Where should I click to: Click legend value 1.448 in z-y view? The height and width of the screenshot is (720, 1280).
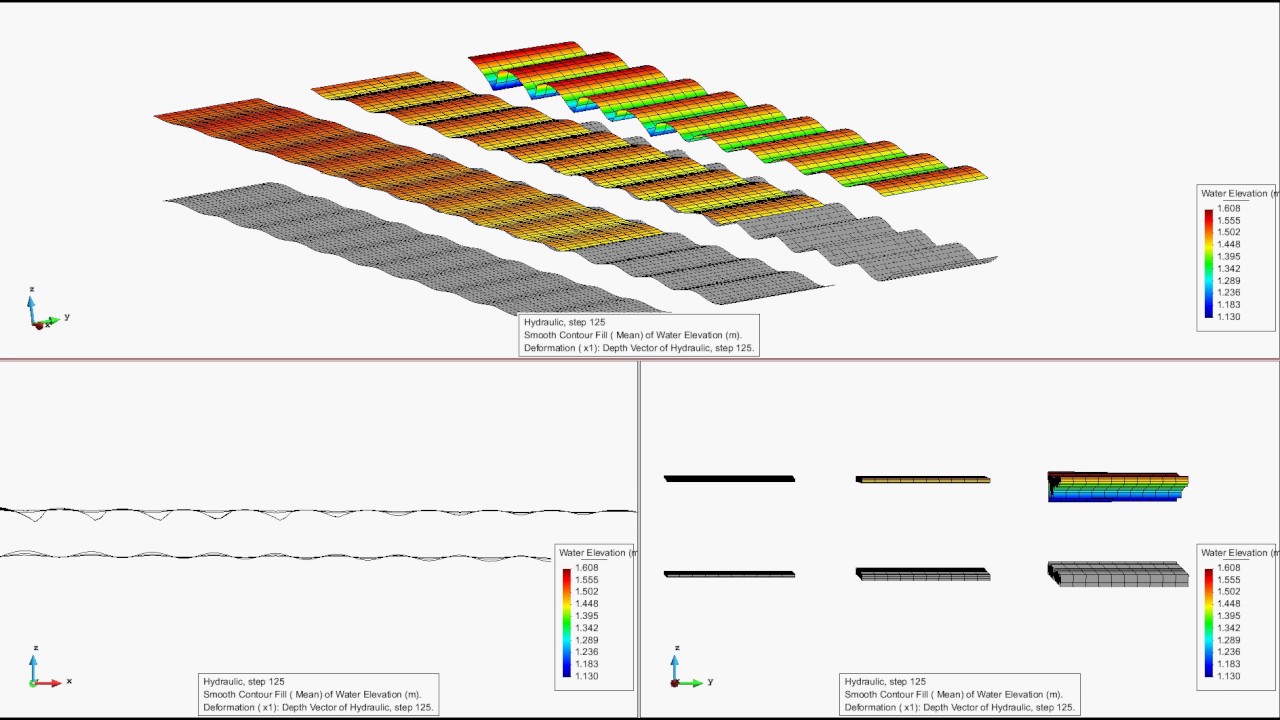coord(1228,604)
